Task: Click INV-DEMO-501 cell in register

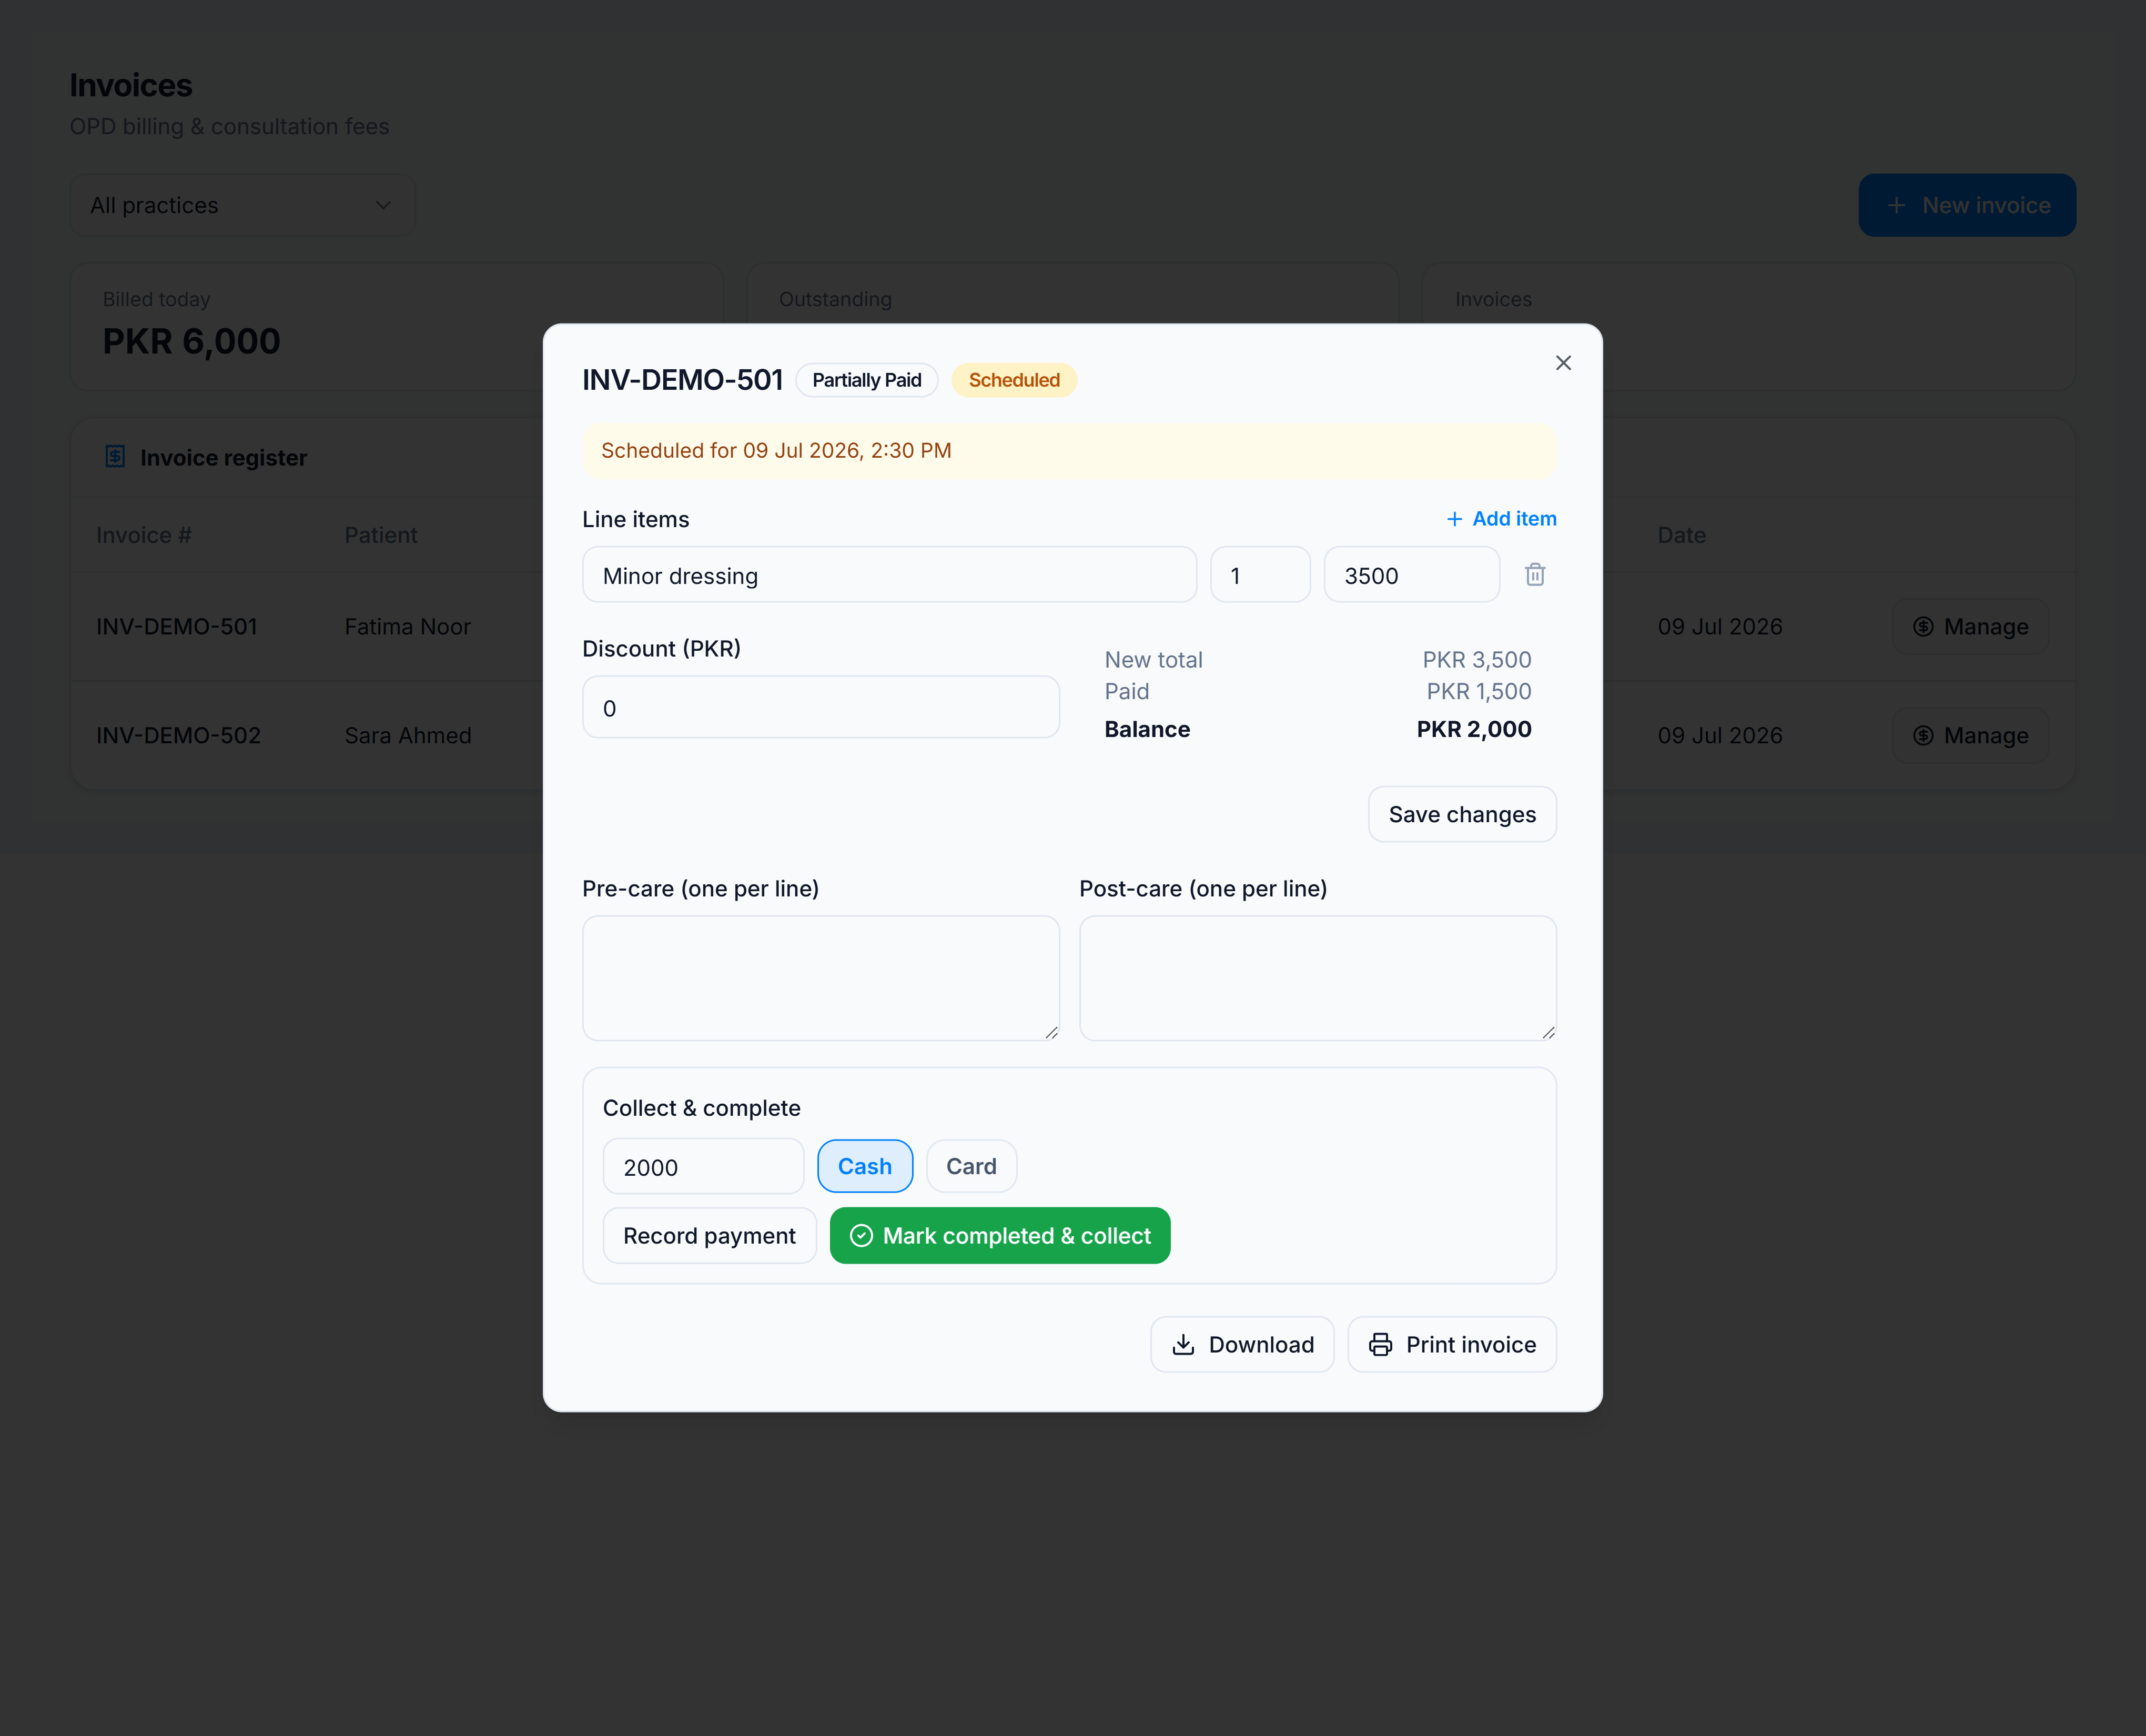Action: pyautogui.click(x=177, y=627)
